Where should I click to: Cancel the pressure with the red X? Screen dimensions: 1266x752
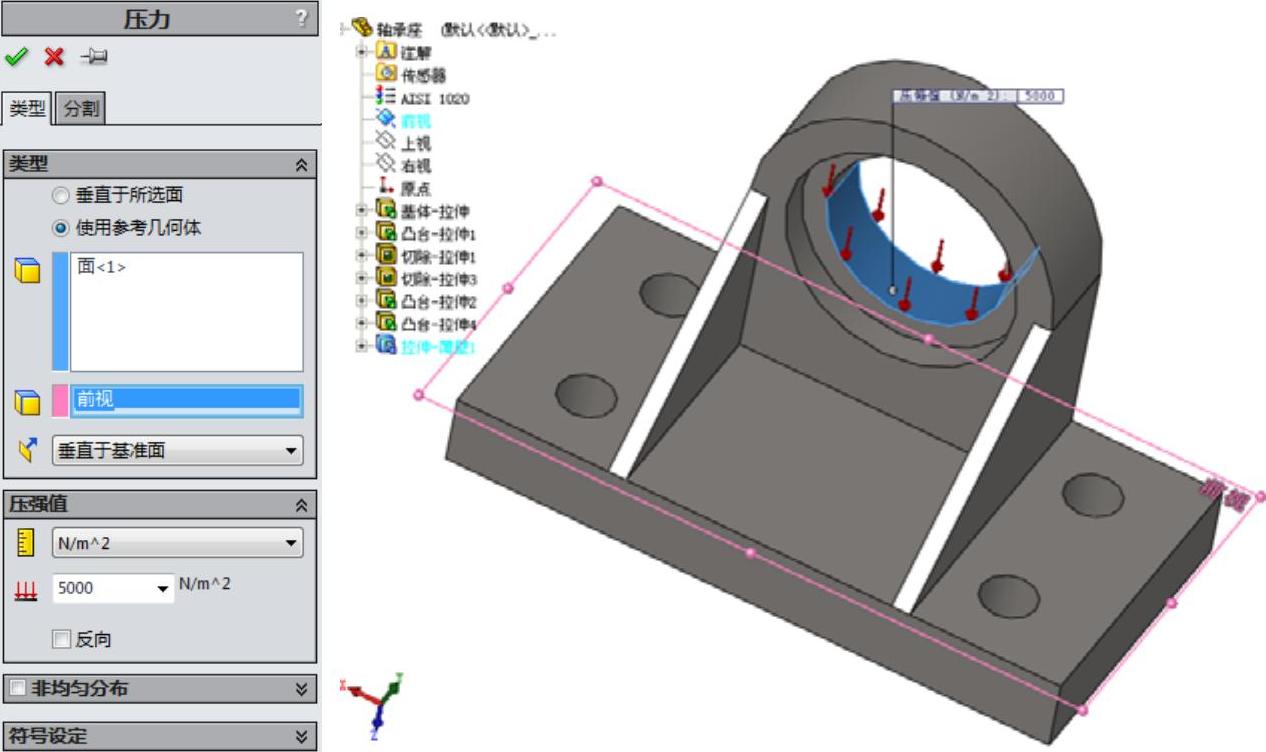click(54, 57)
